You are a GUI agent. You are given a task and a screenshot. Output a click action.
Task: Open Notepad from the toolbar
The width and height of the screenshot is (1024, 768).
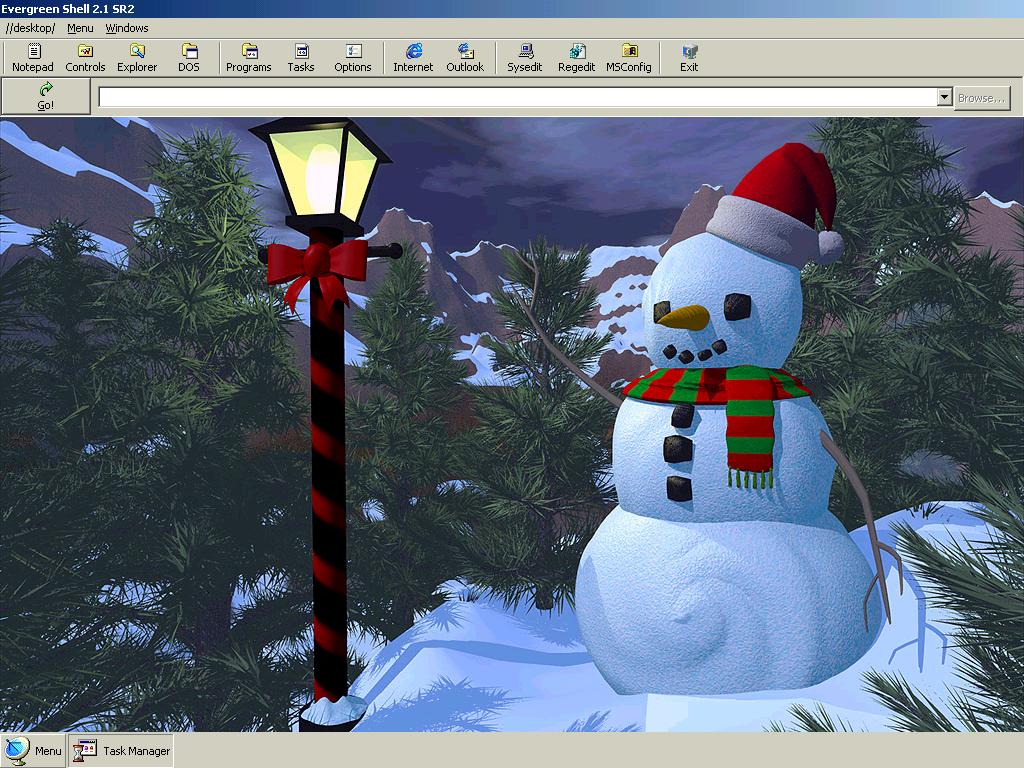[x=33, y=58]
